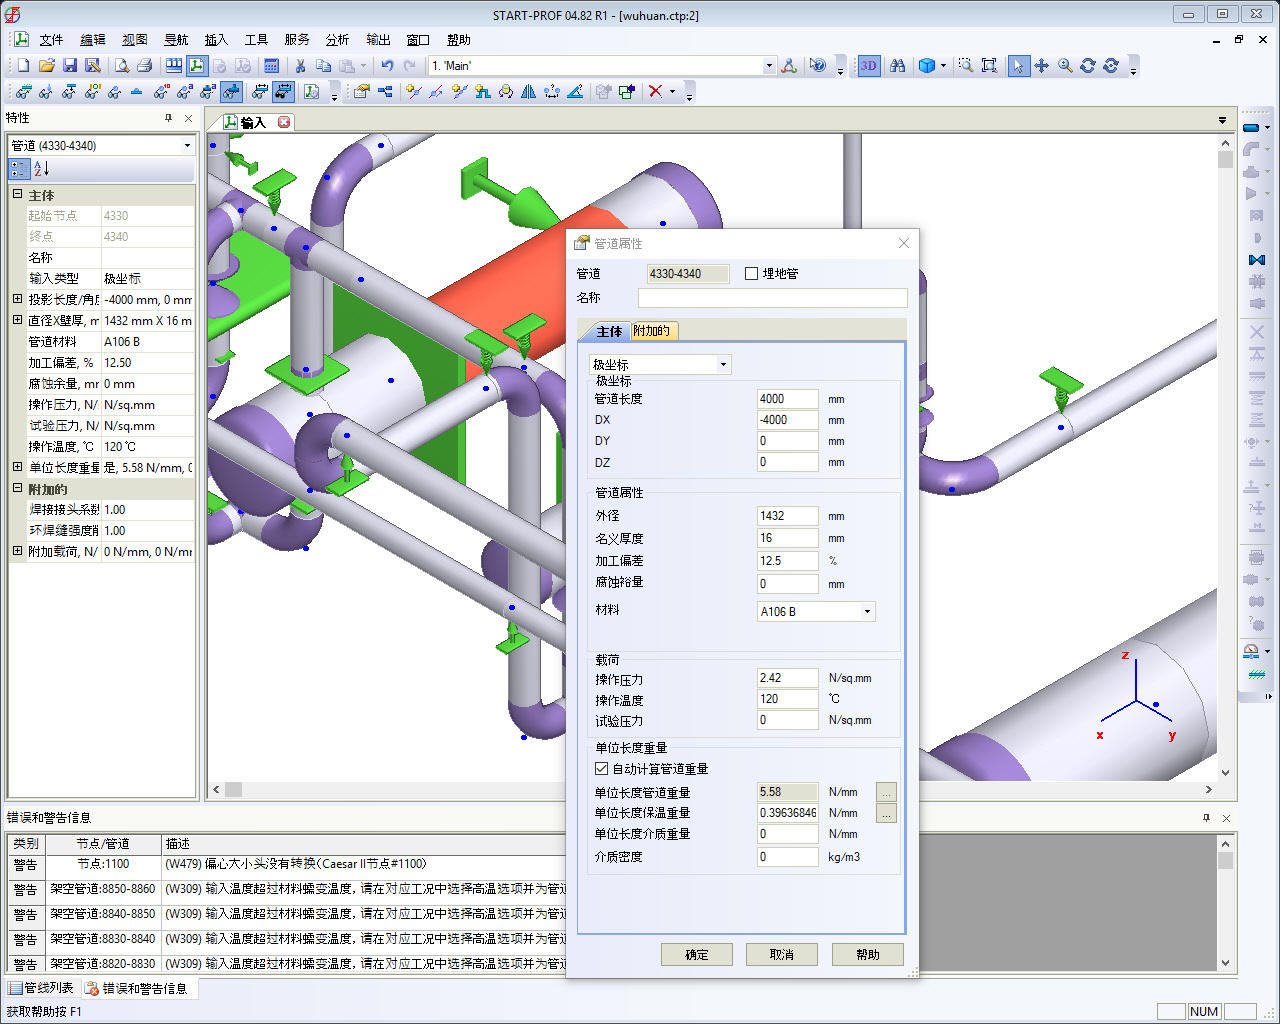Open the 材料 A106 B dropdown

coord(866,612)
